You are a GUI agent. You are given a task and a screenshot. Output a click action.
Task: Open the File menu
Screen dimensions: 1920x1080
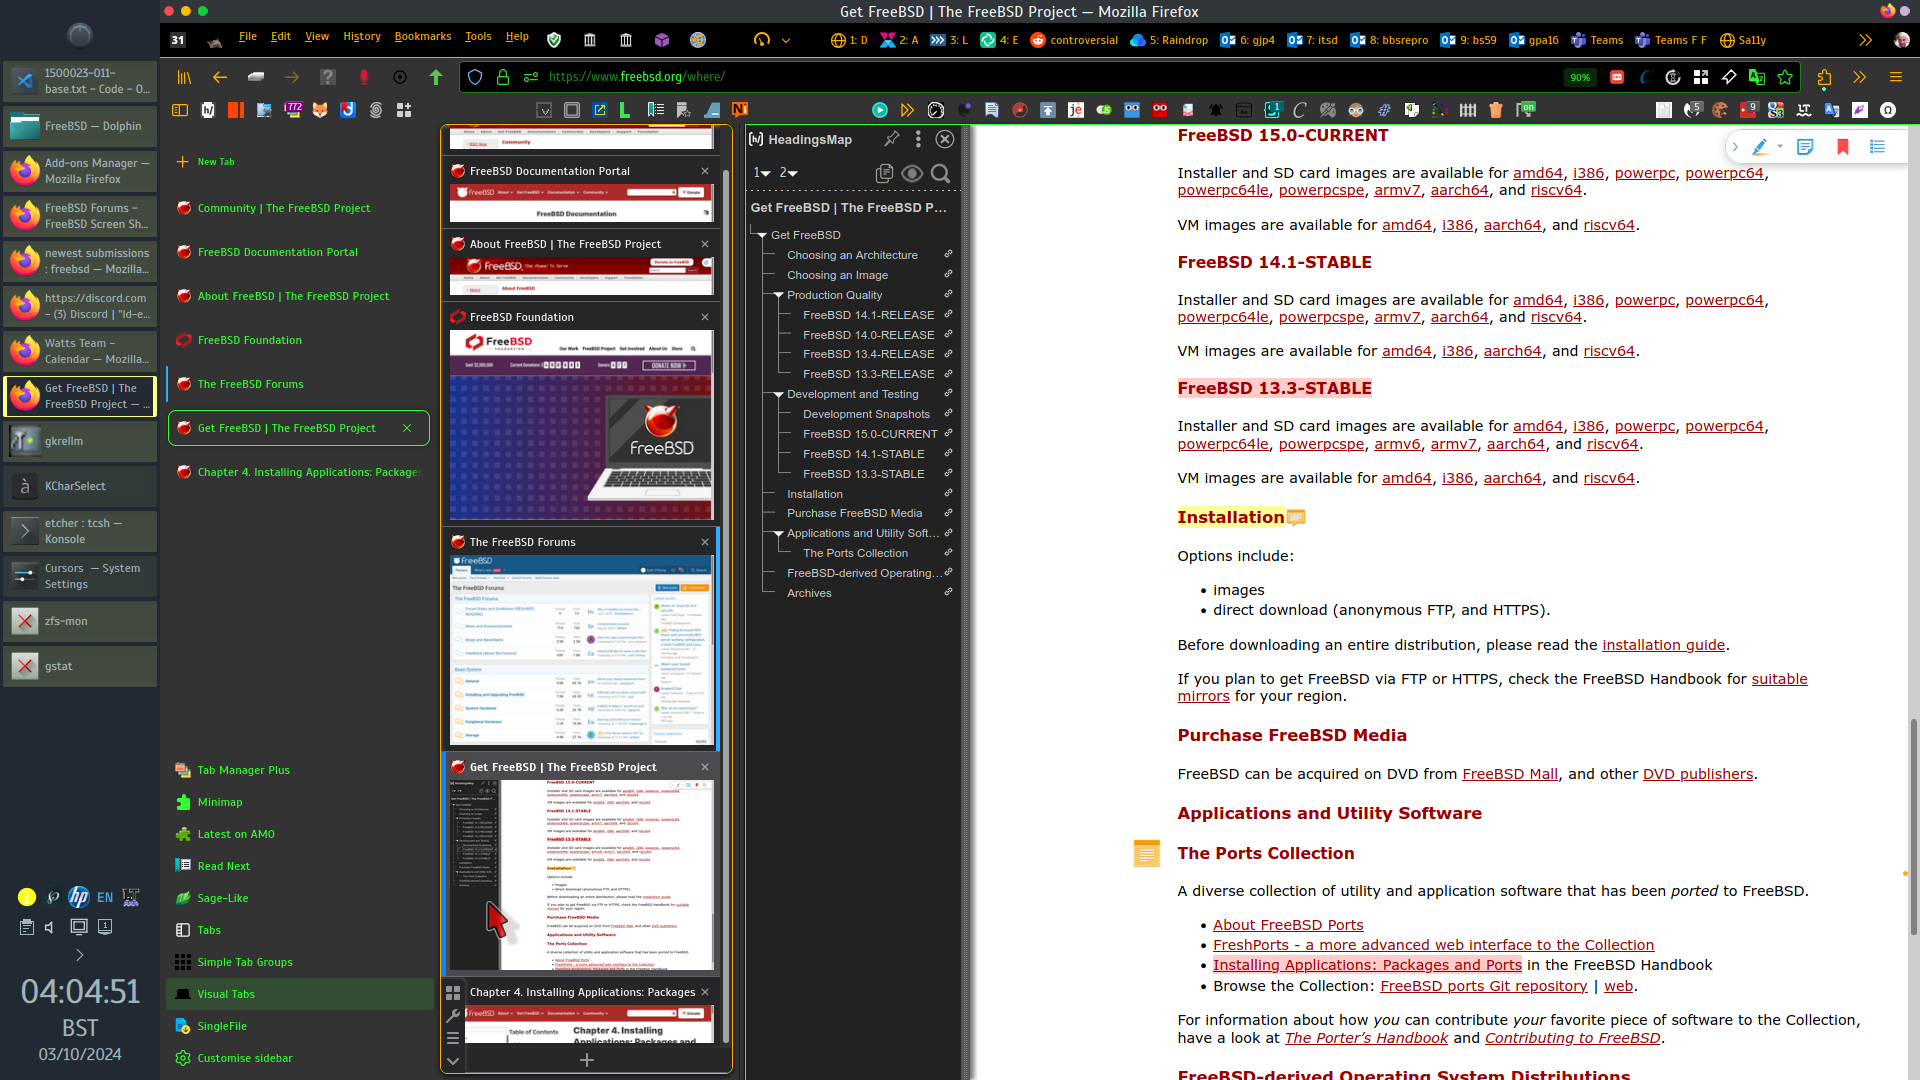coord(248,37)
